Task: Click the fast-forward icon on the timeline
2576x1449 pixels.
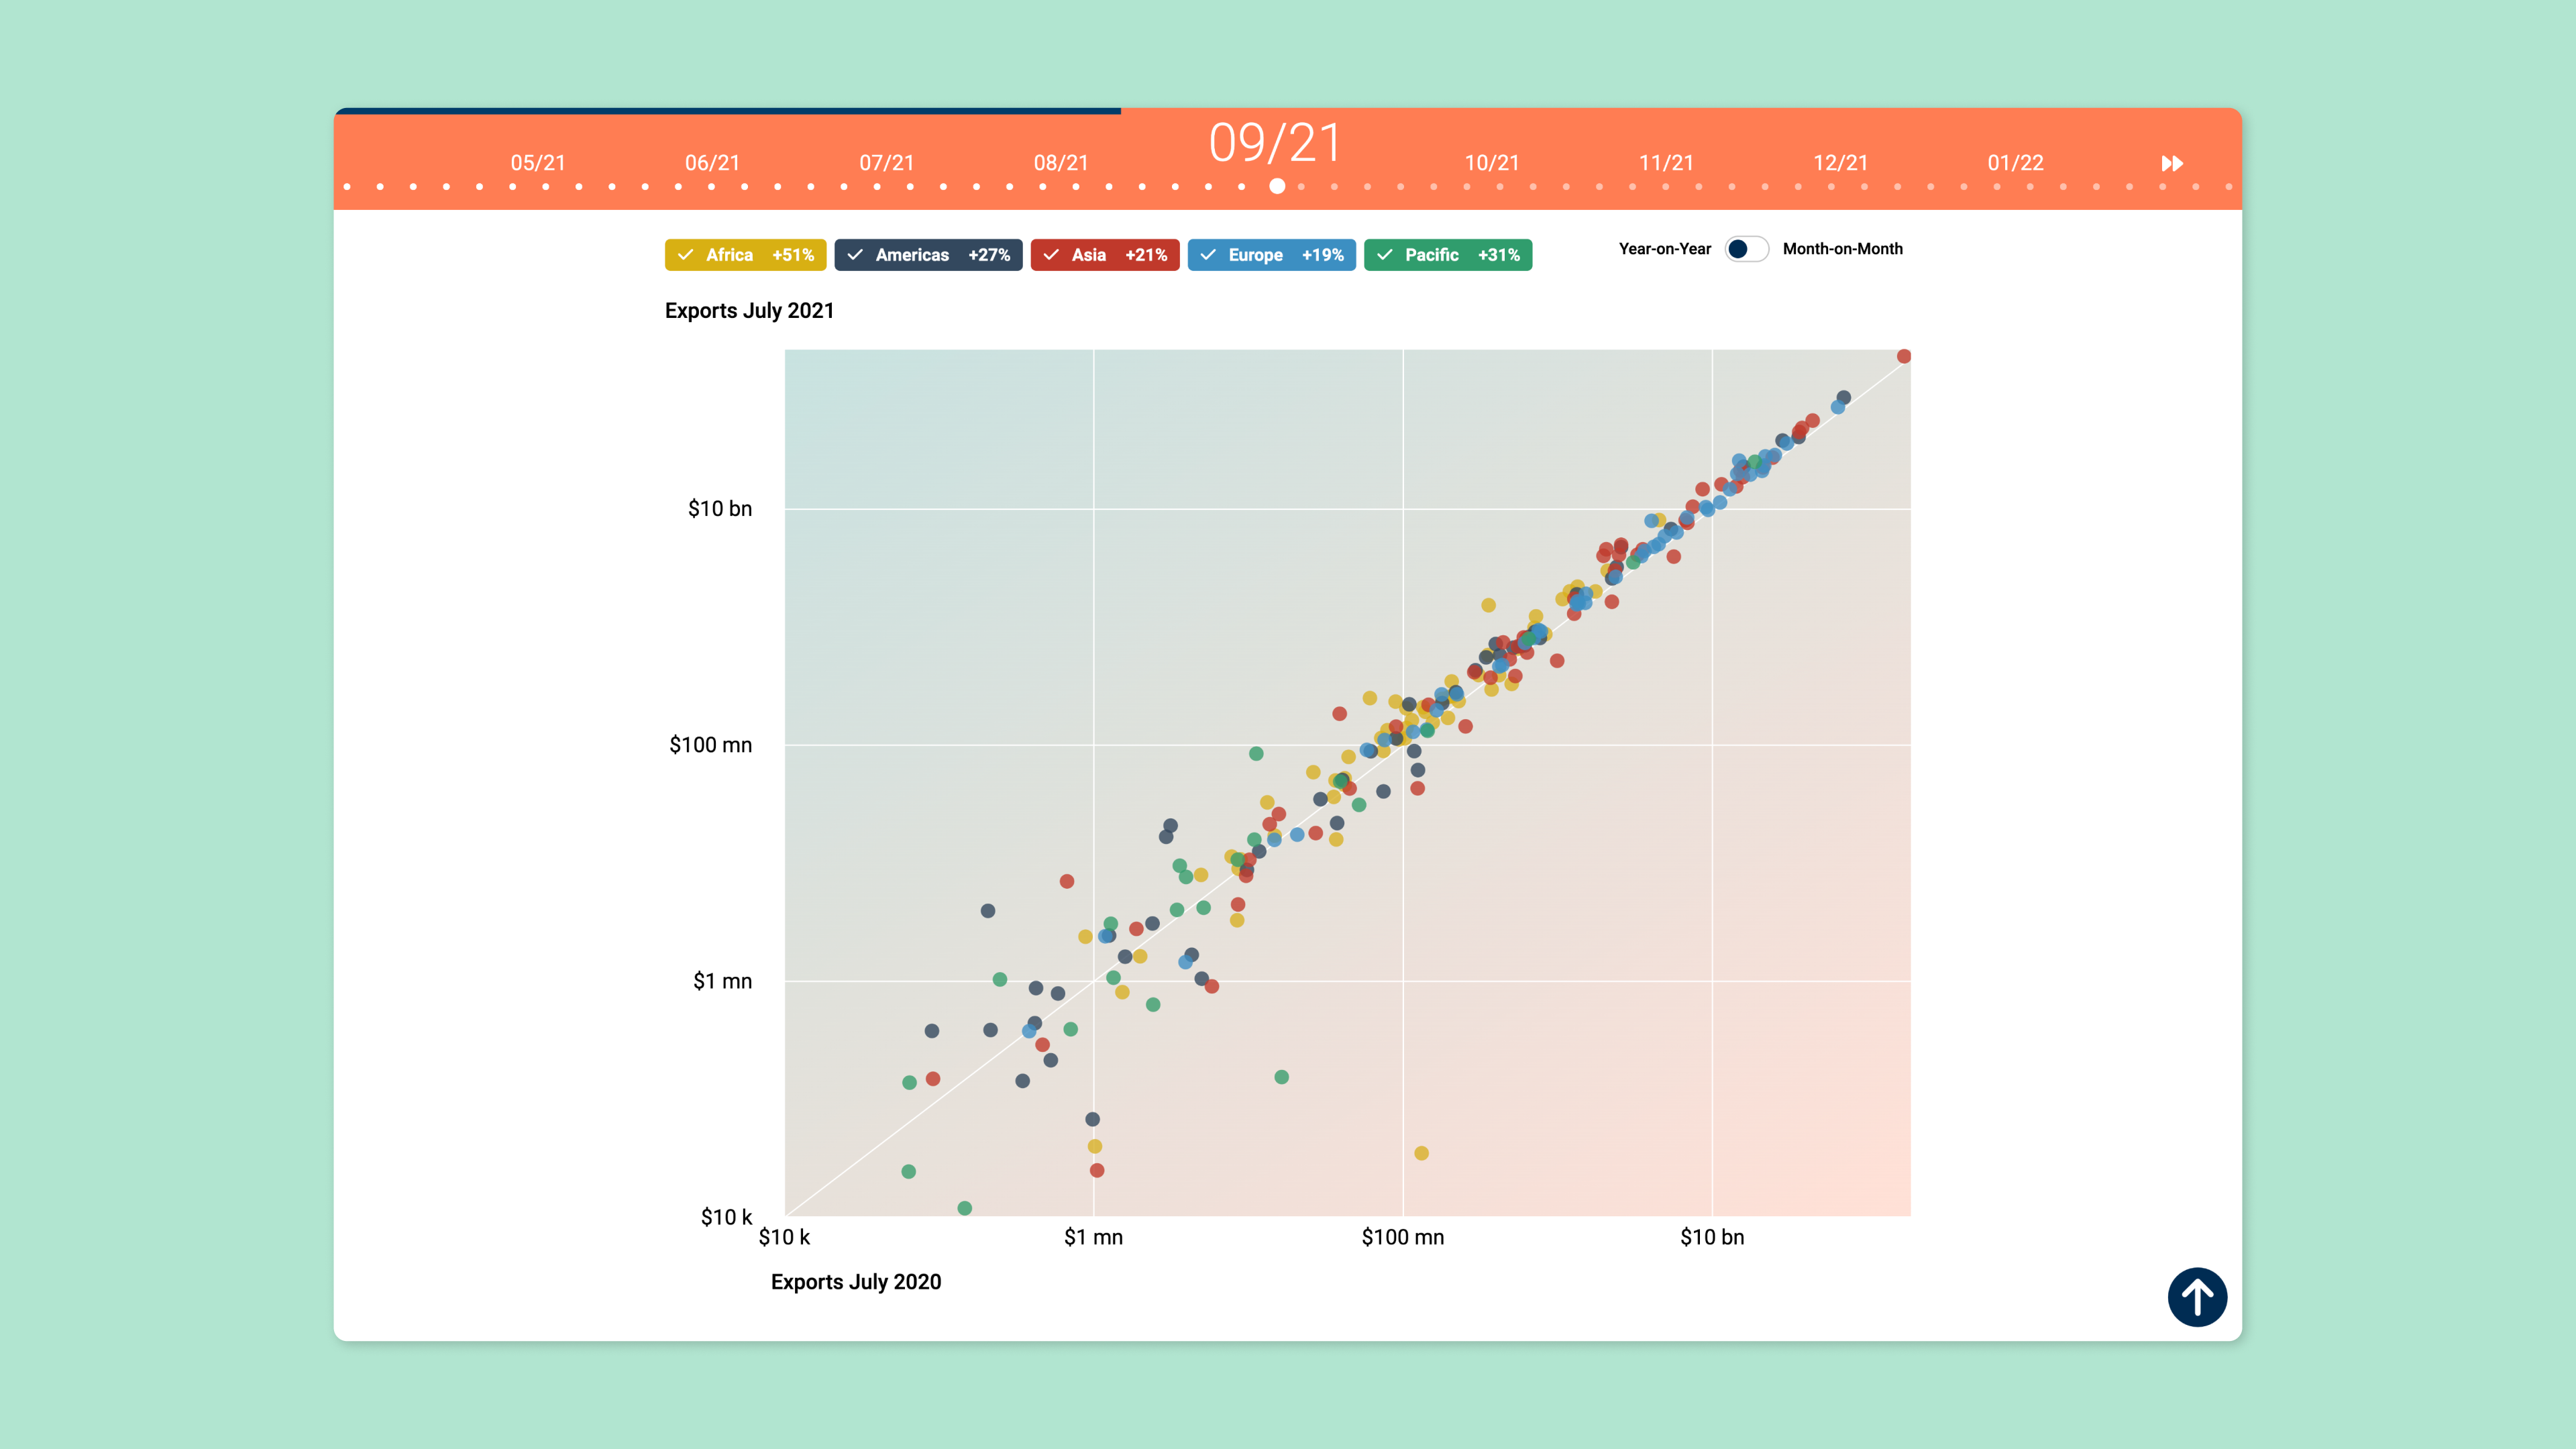Action: (2172, 163)
